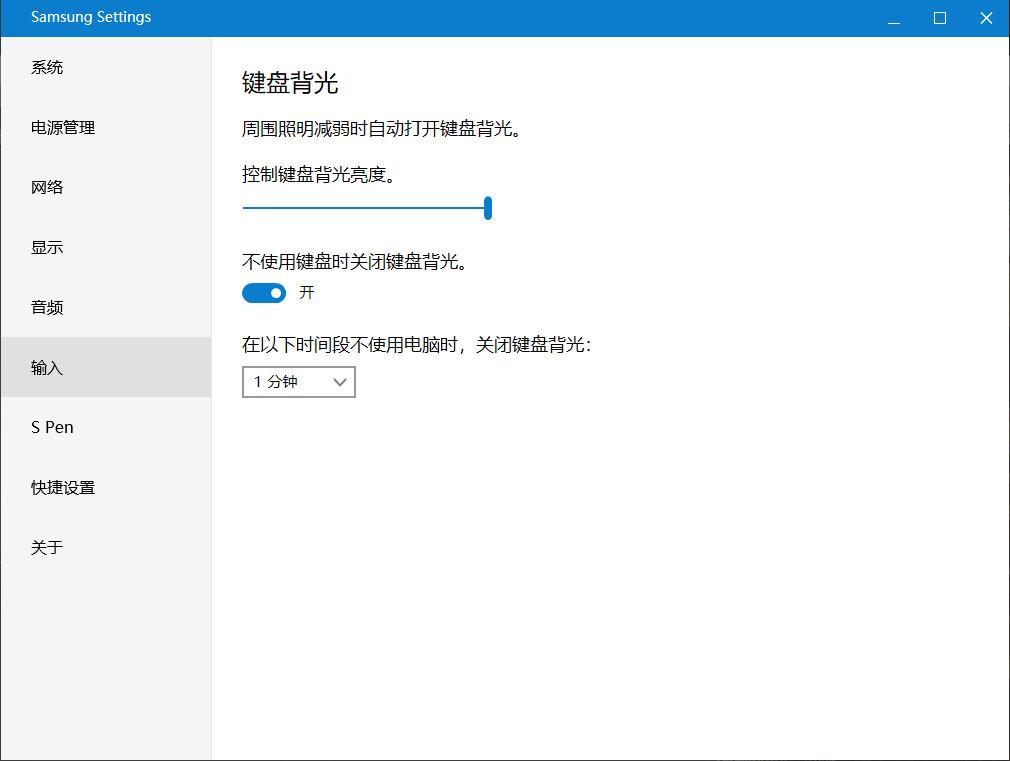Image resolution: width=1010 pixels, height=761 pixels.
Task: Click the chevron on the timeout dropdown
Action: pyautogui.click(x=339, y=382)
